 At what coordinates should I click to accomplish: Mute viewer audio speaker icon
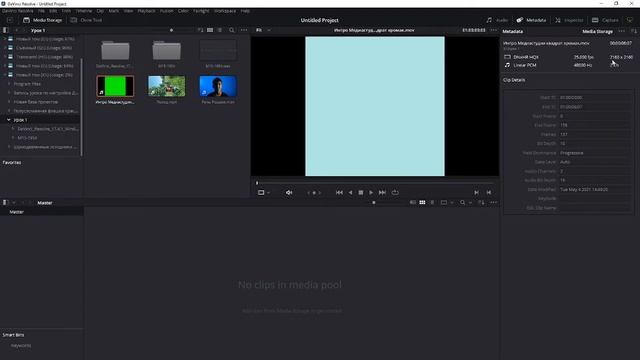tap(289, 193)
